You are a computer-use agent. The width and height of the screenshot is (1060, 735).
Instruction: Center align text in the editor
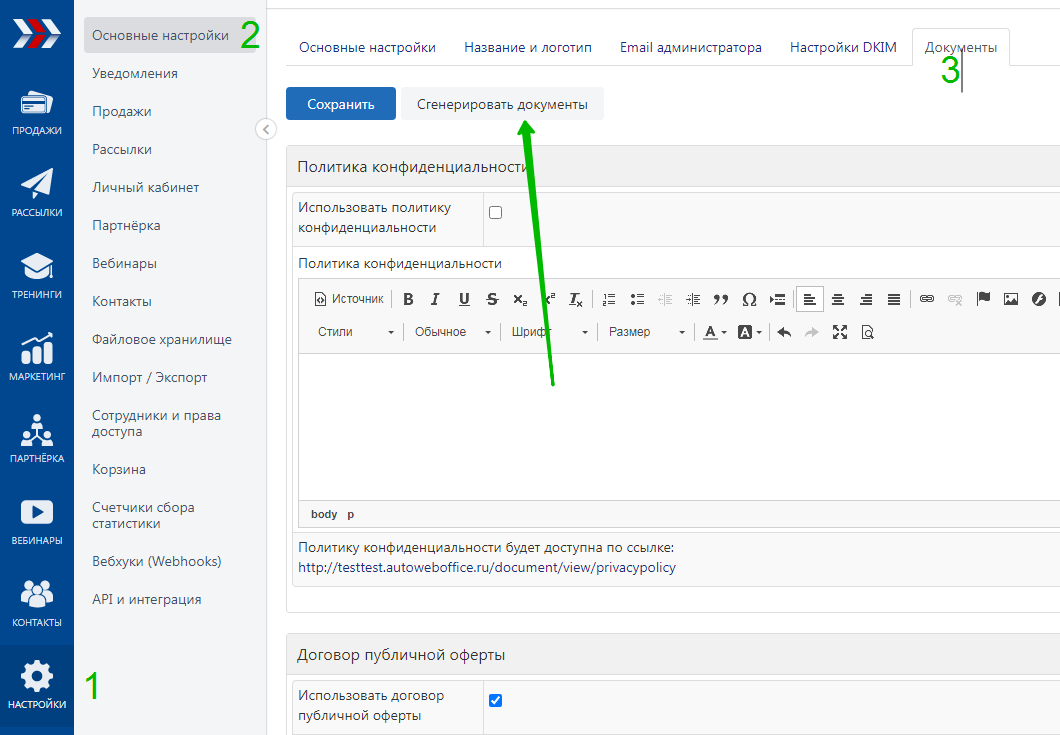coord(838,299)
